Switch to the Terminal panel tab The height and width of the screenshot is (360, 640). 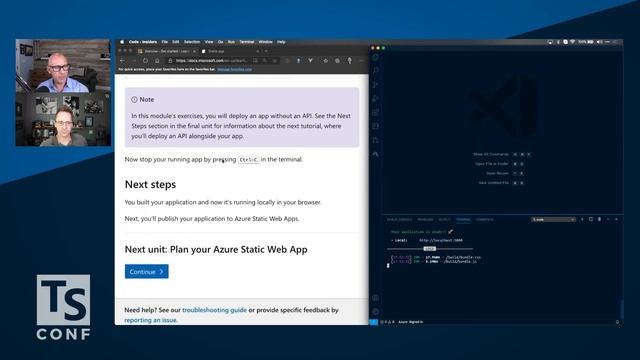(x=463, y=220)
